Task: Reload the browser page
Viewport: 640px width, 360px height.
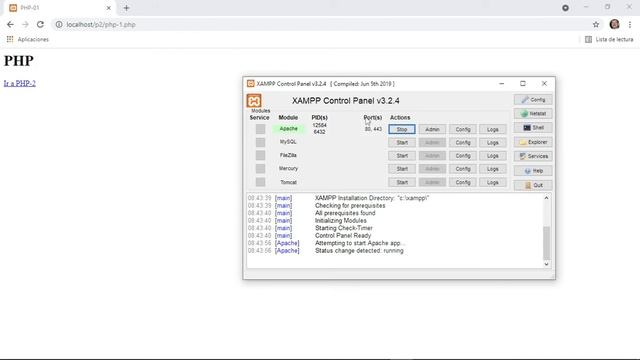Action: point(40,24)
